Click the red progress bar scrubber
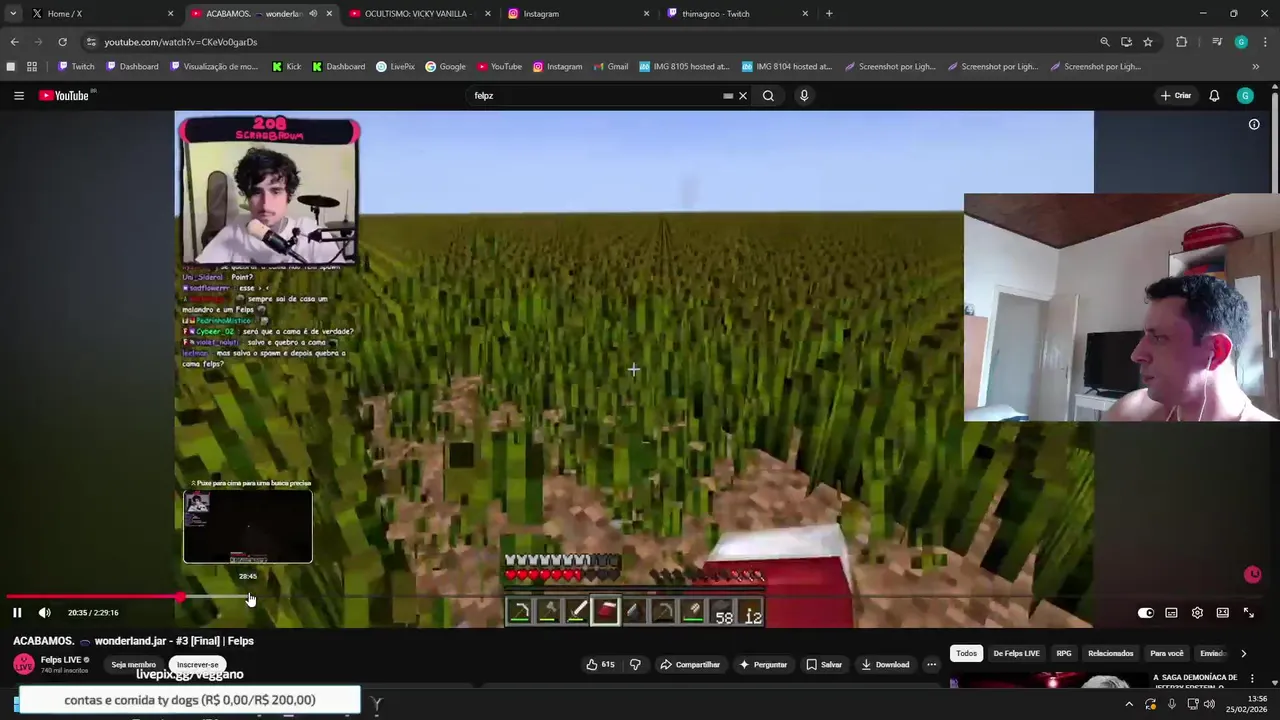Screen dimensions: 1280x720 [x=180, y=597]
